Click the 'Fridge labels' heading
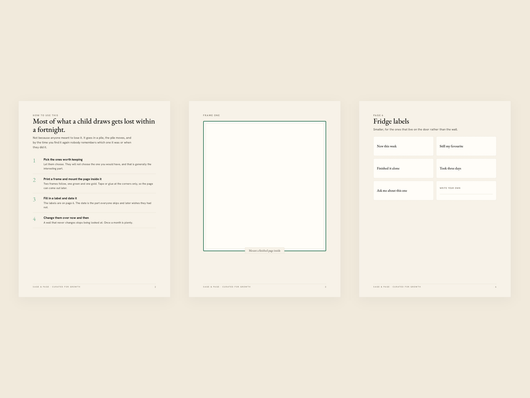 [391, 121]
